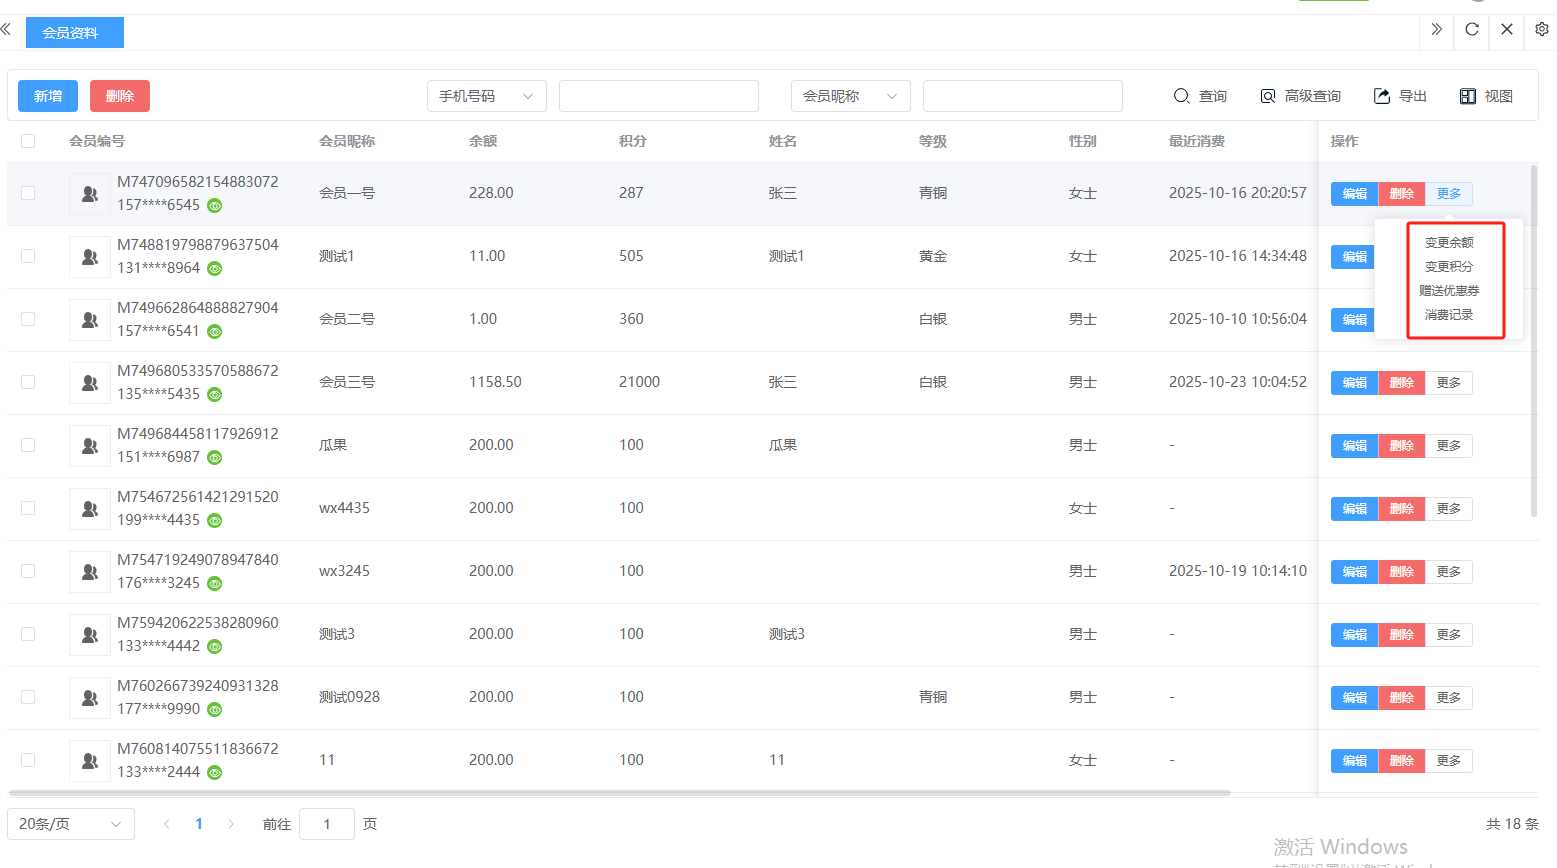Check the checkbox for member 会员三号

(28, 382)
